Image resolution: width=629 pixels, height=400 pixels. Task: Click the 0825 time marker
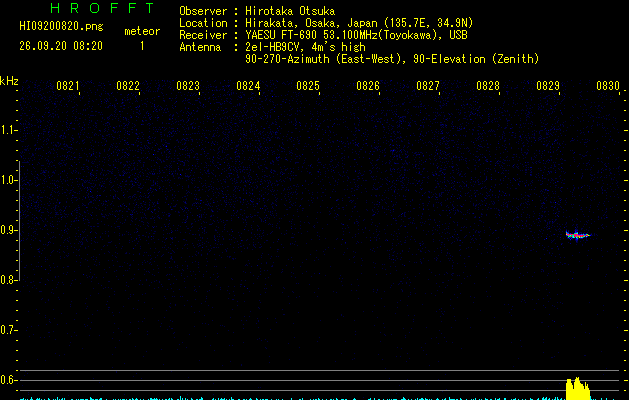(x=308, y=86)
